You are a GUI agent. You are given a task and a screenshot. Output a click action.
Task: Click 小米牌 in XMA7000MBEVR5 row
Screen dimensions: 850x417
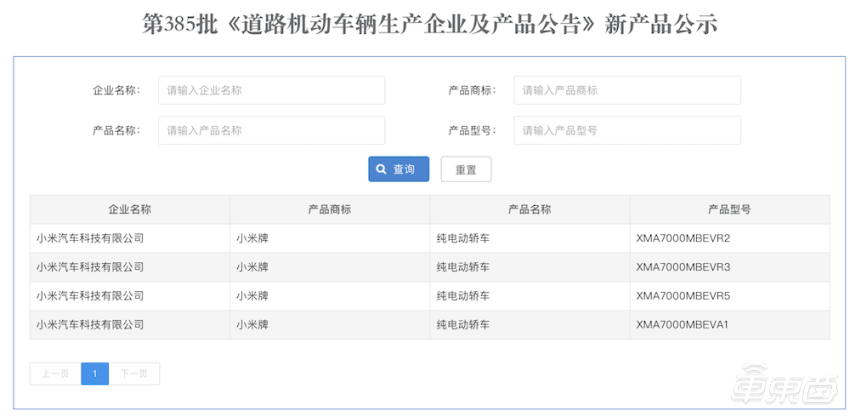(252, 296)
